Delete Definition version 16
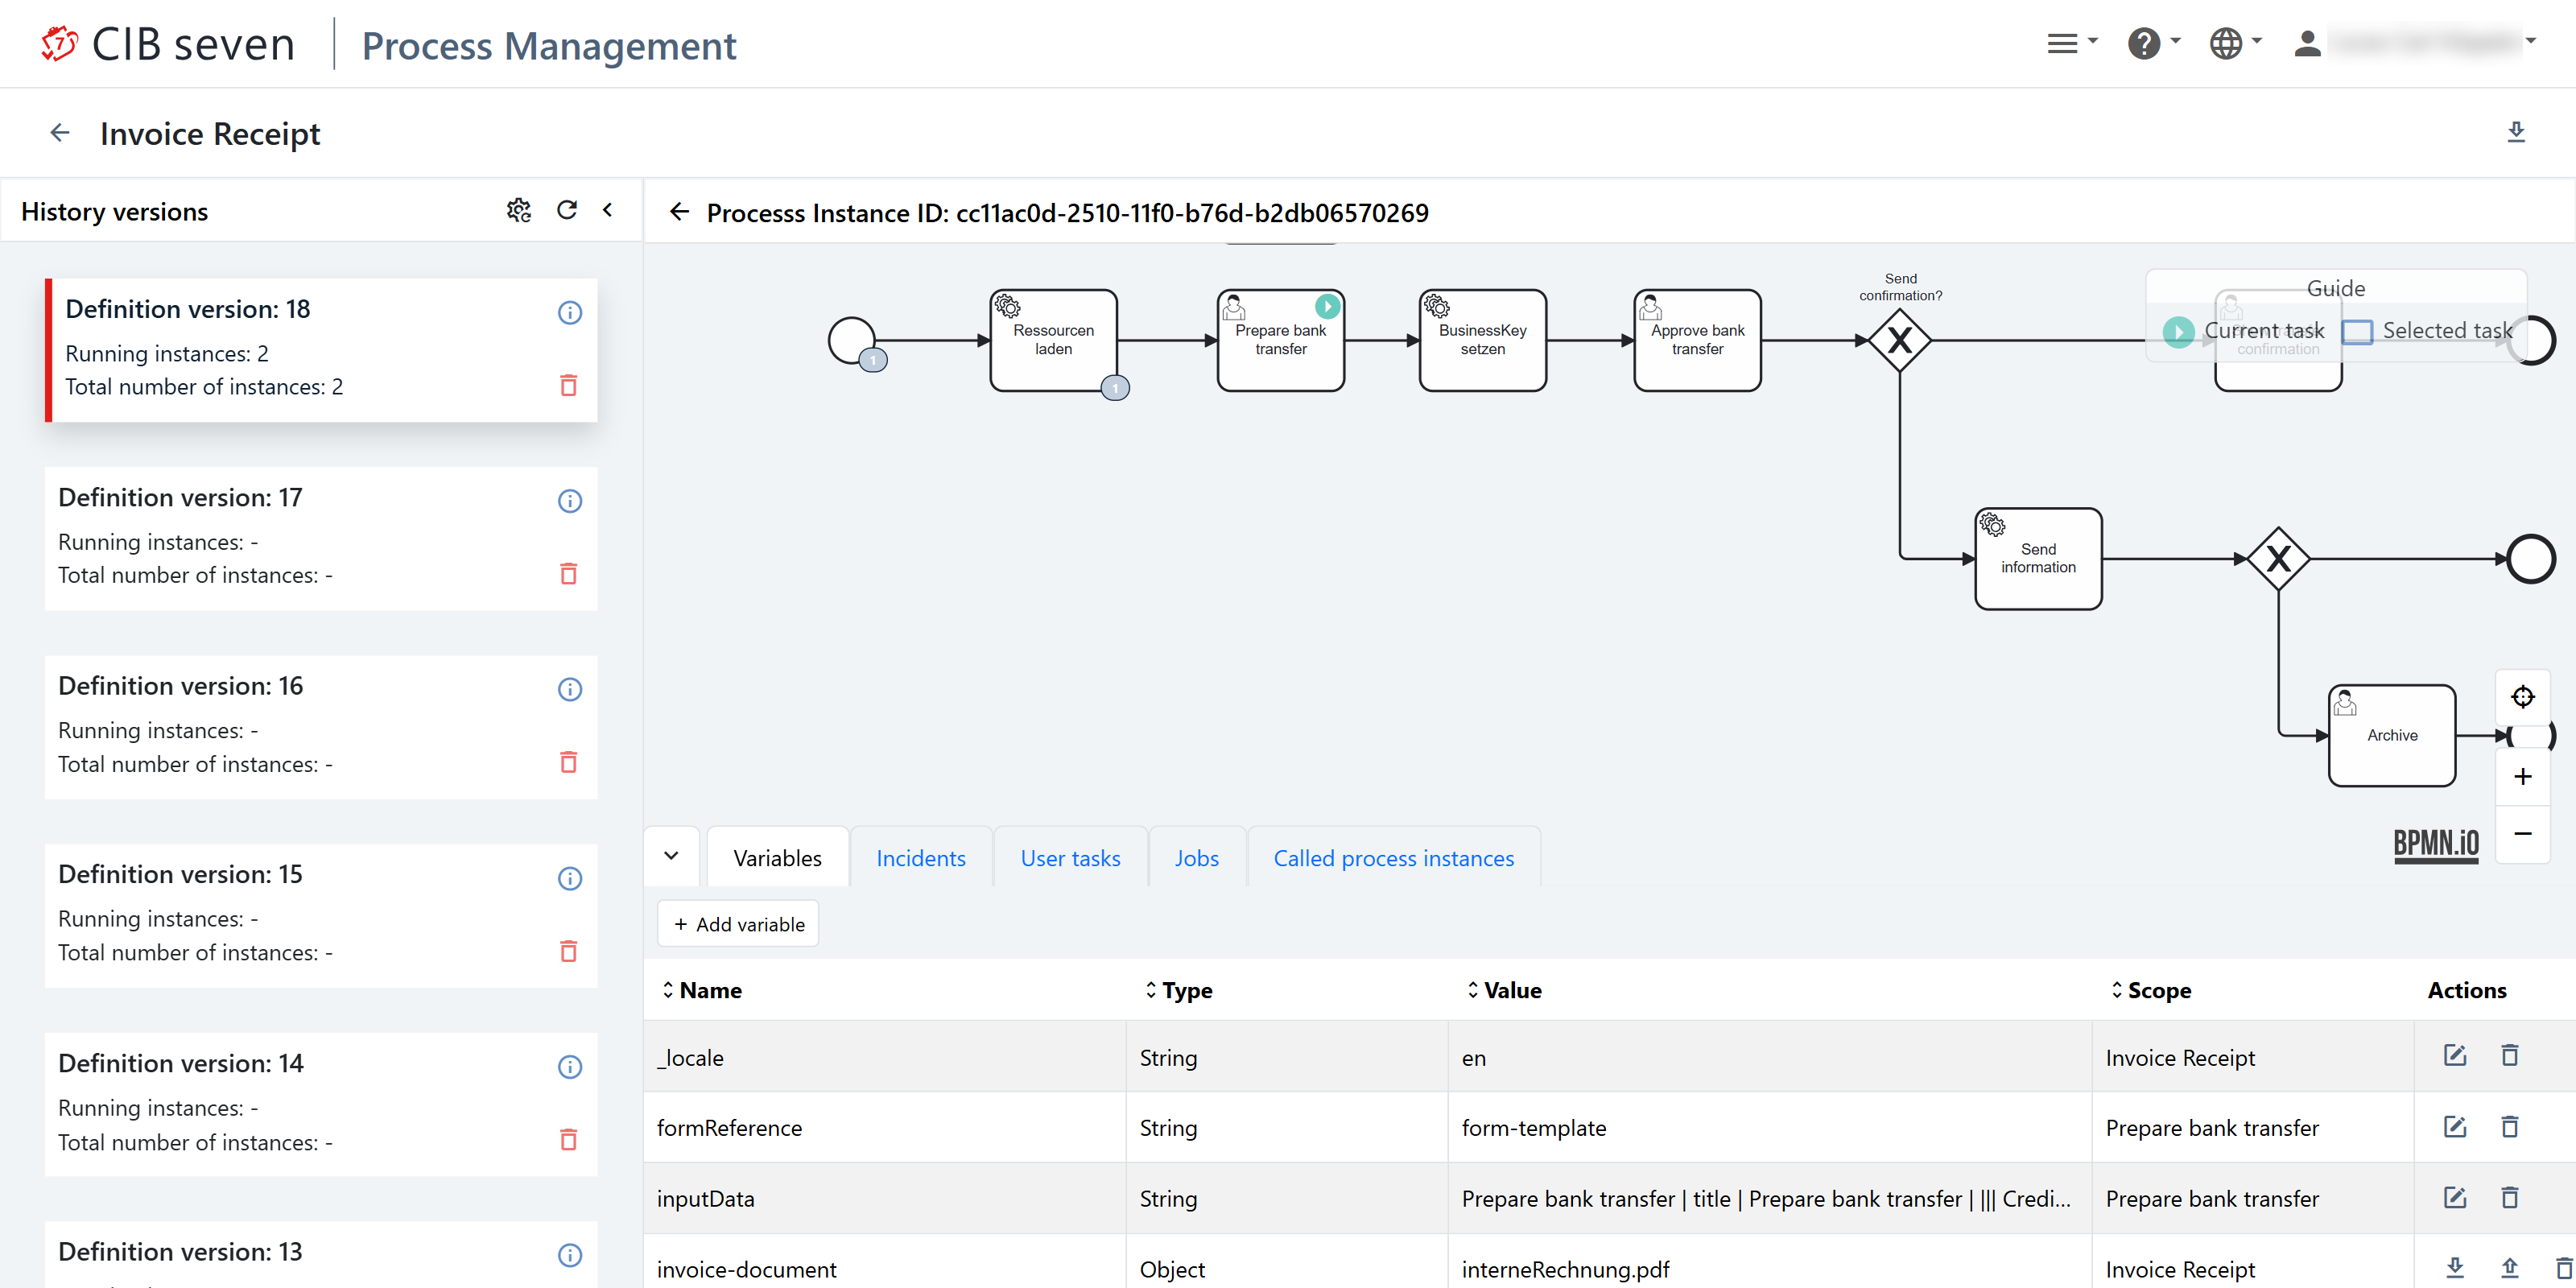 pos(568,762)
